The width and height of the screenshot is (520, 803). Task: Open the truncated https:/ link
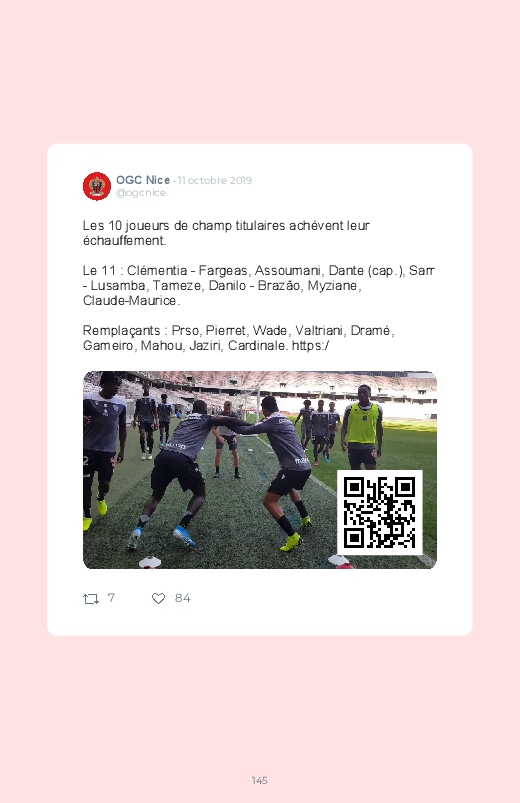310,346
